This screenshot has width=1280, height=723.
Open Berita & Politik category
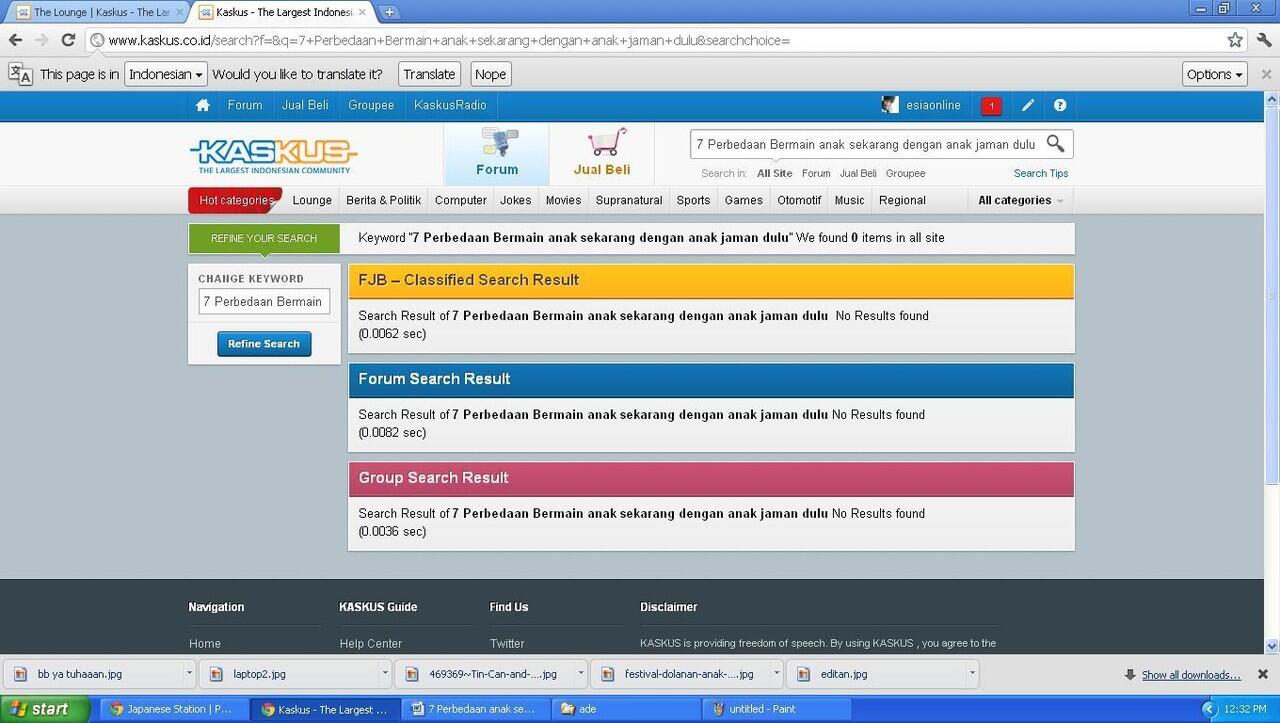tap(383, 200)
